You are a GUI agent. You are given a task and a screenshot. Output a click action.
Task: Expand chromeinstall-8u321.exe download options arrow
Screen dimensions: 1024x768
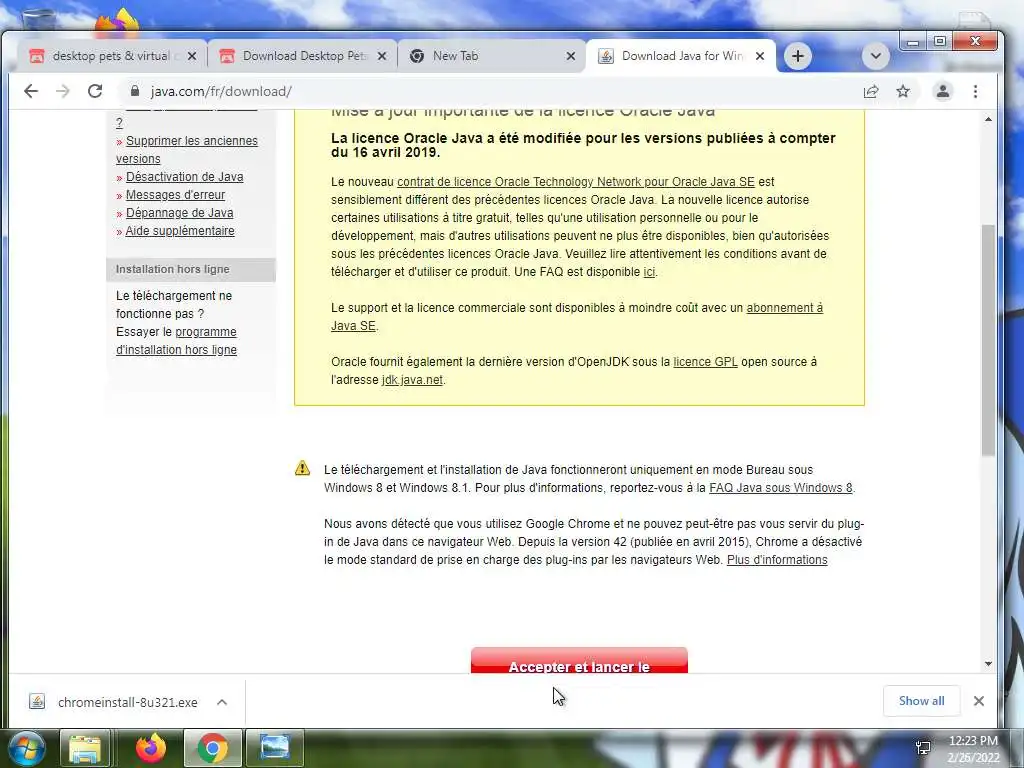(x=222, y=702)
